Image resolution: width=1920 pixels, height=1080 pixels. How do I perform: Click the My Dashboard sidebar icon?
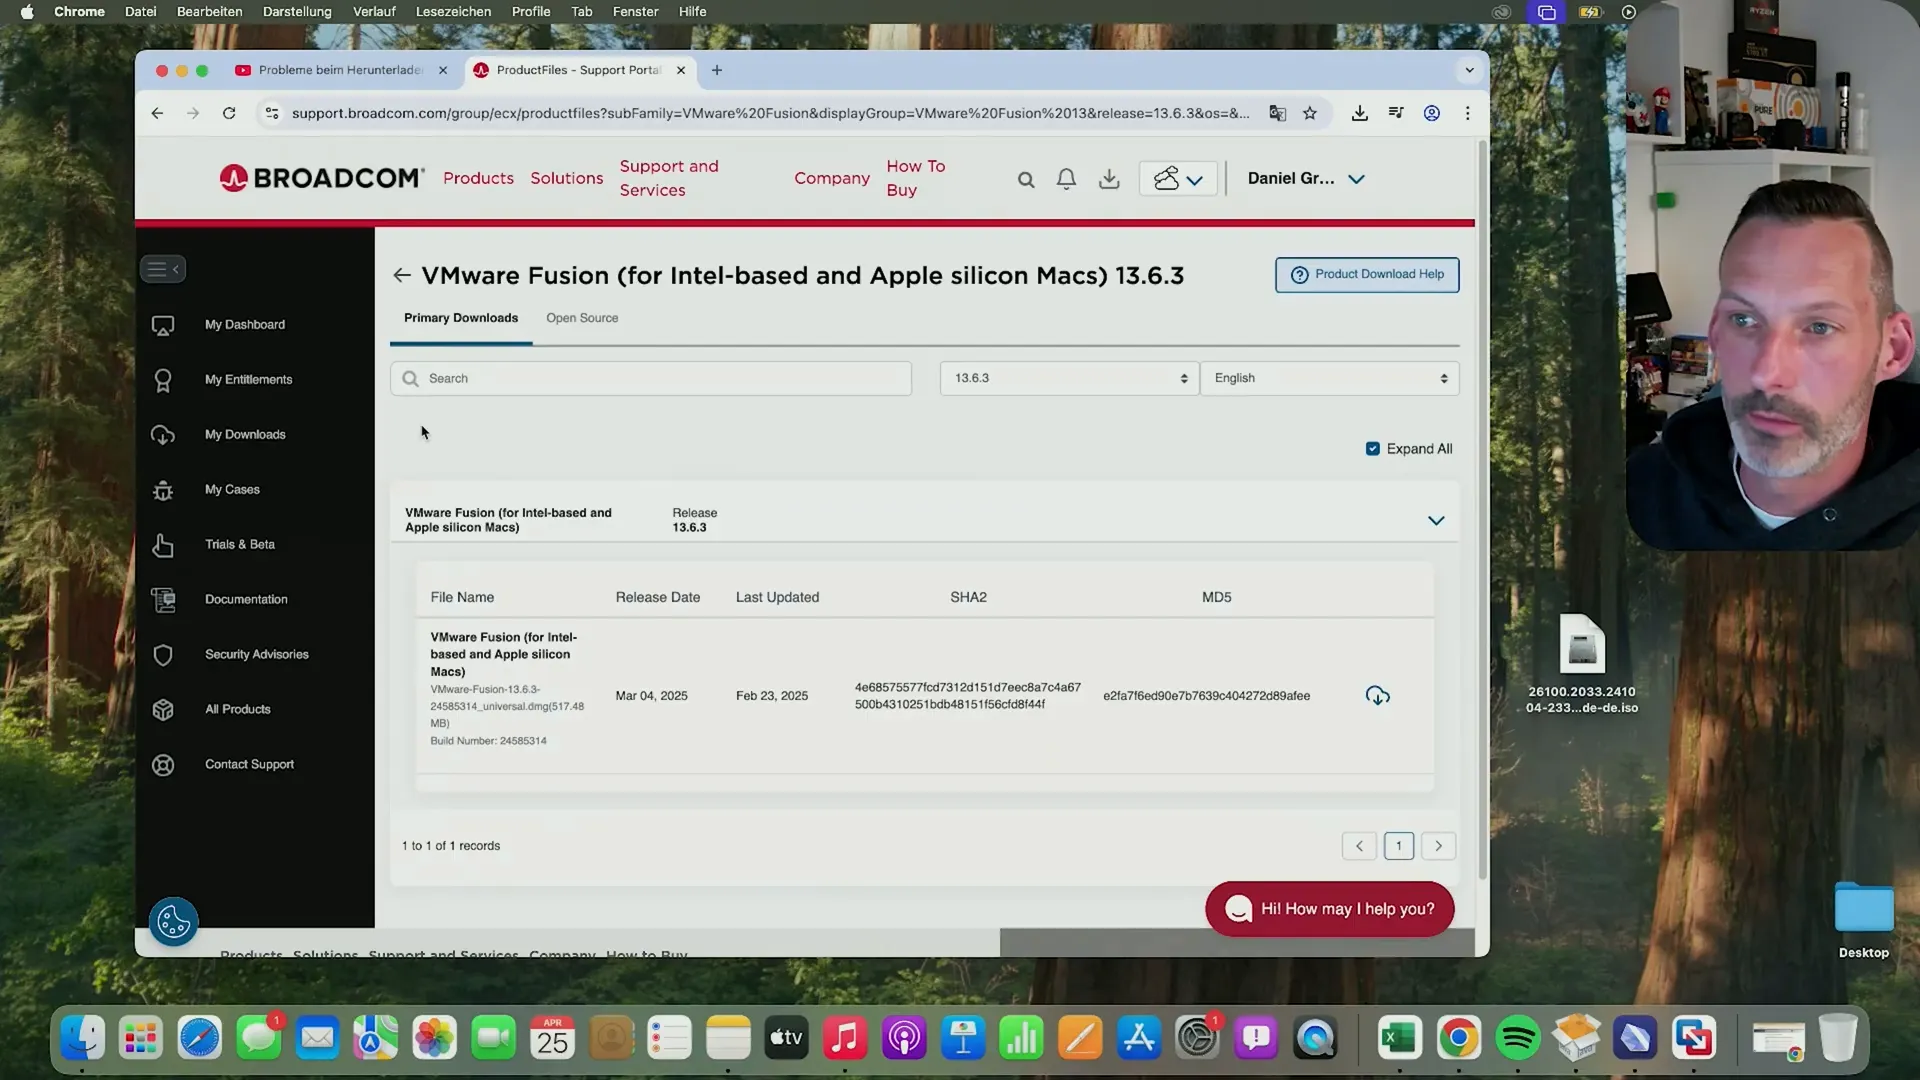163,325
